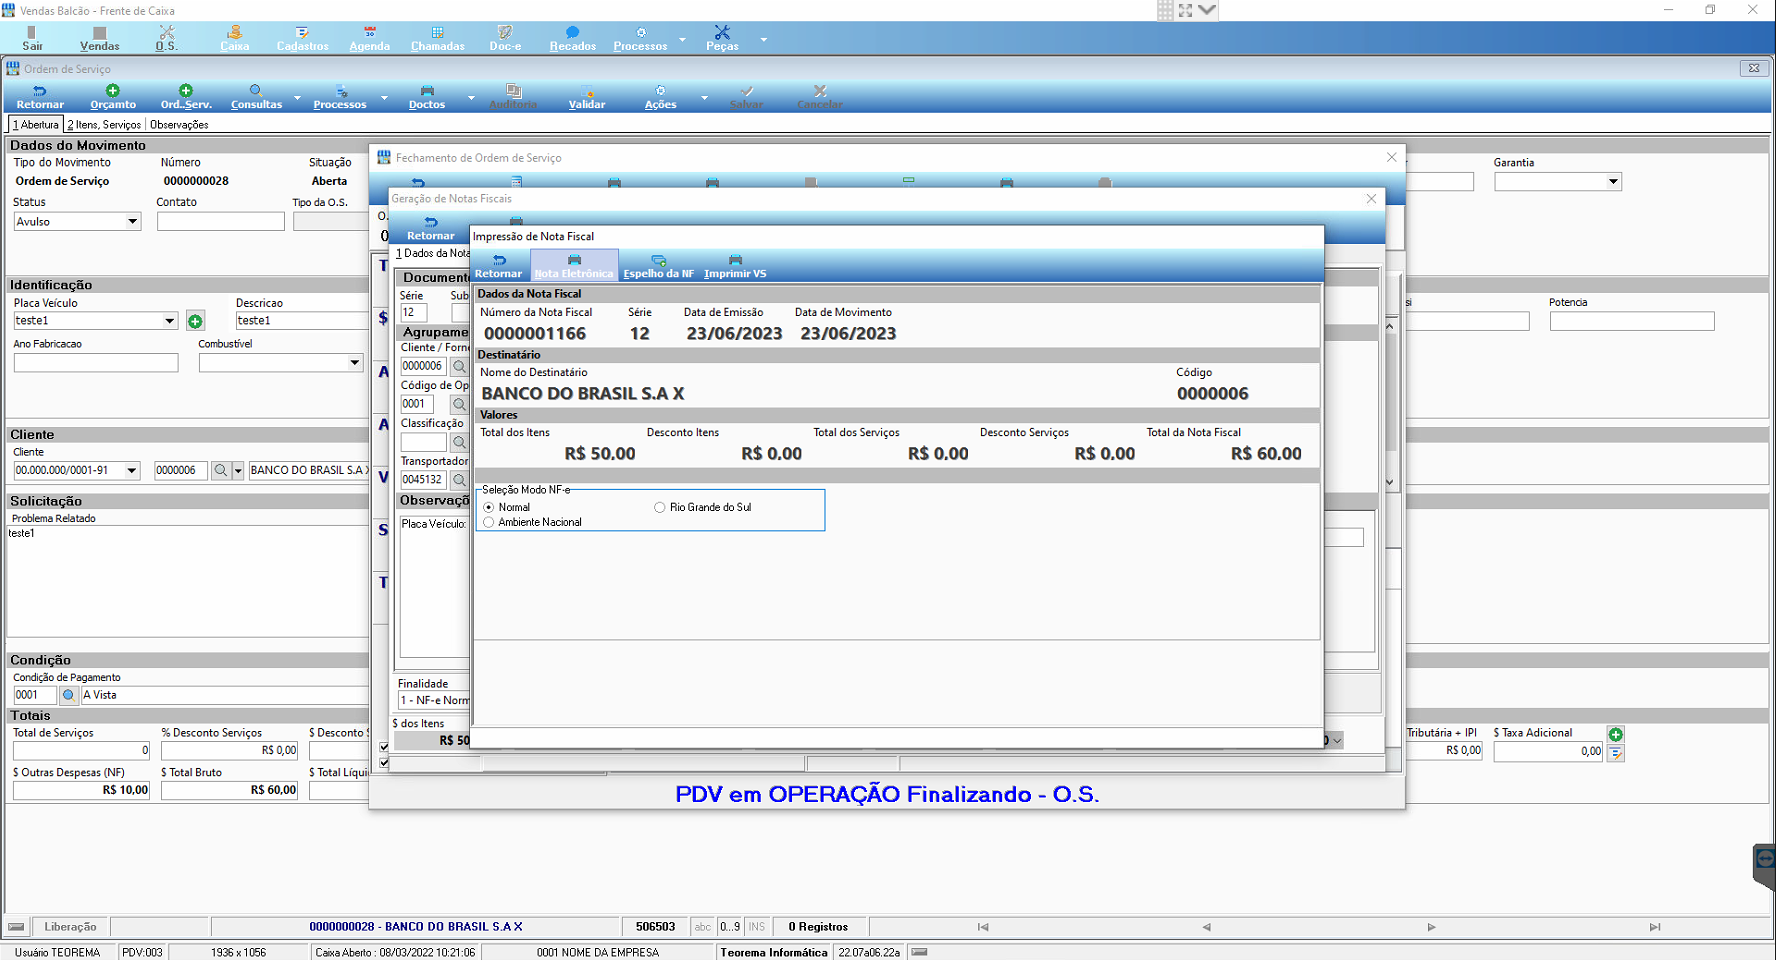Viewport: 1776px width, 960px height.
Task: Select Normal NF-e mode
Action: pos(506,507)
